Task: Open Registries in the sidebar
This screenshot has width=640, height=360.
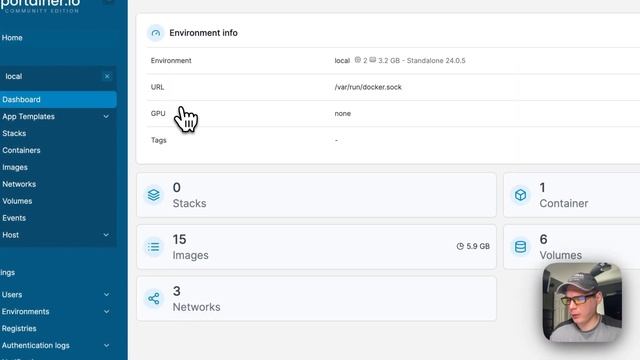Action: pos(19,329)
